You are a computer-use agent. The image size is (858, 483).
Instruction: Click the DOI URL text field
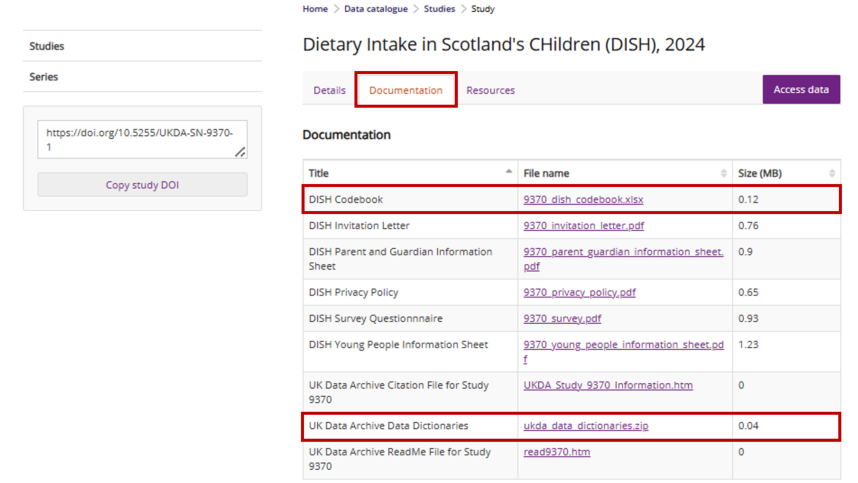(x=140, y=139)
